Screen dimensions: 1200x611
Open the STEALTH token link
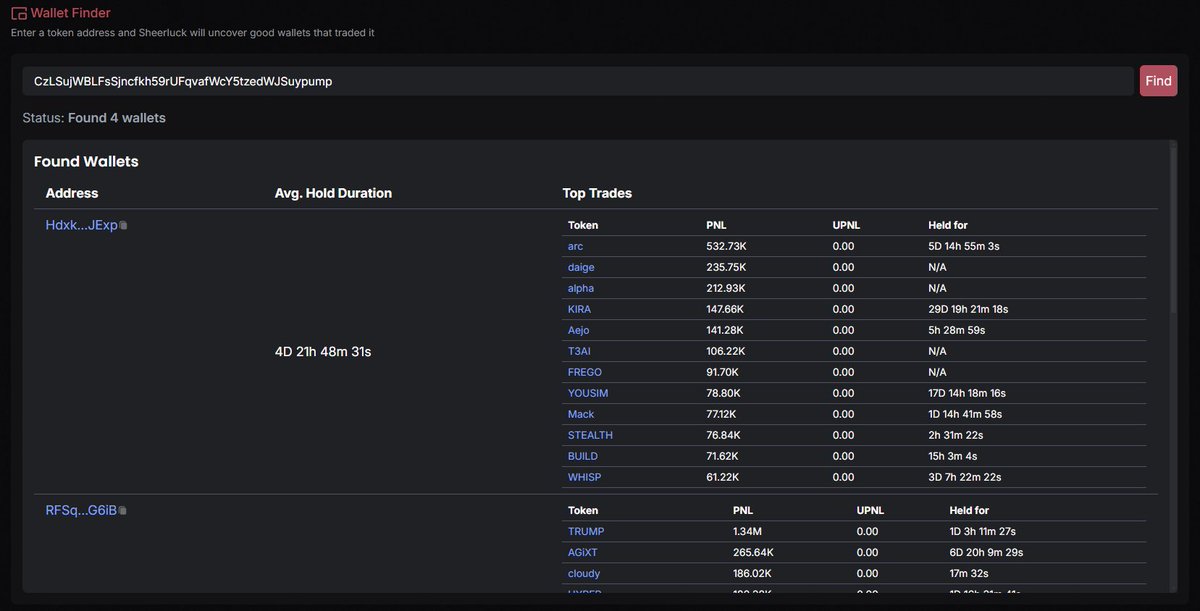point(590,435)
